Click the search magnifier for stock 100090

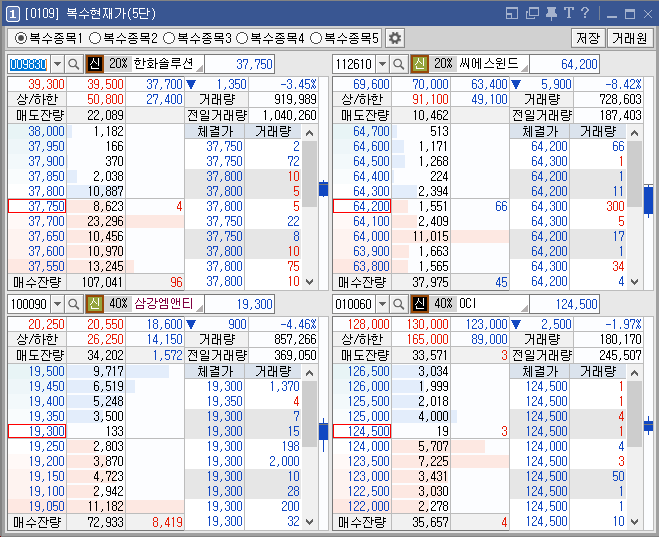click(x=74, y=304)
